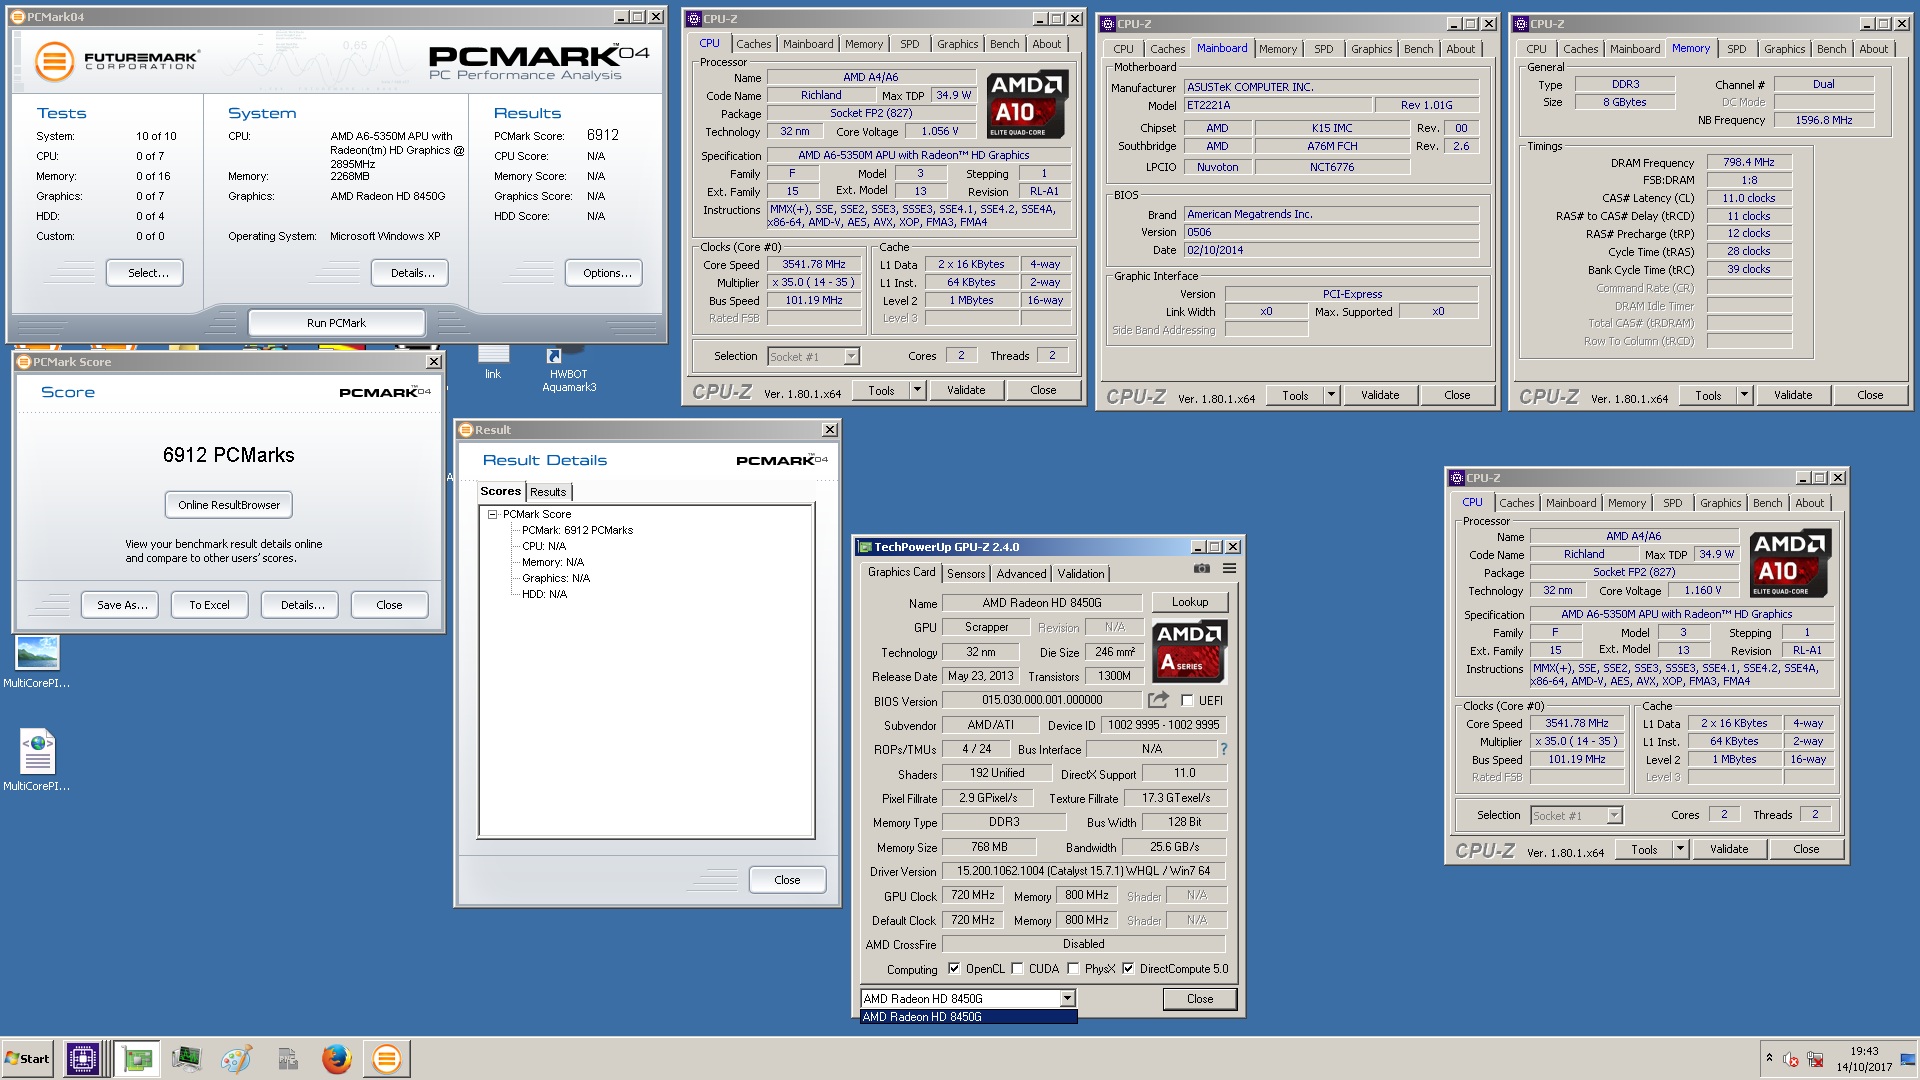Click Close button in Result Details window

pyautogui.click(x=787, y=880)
